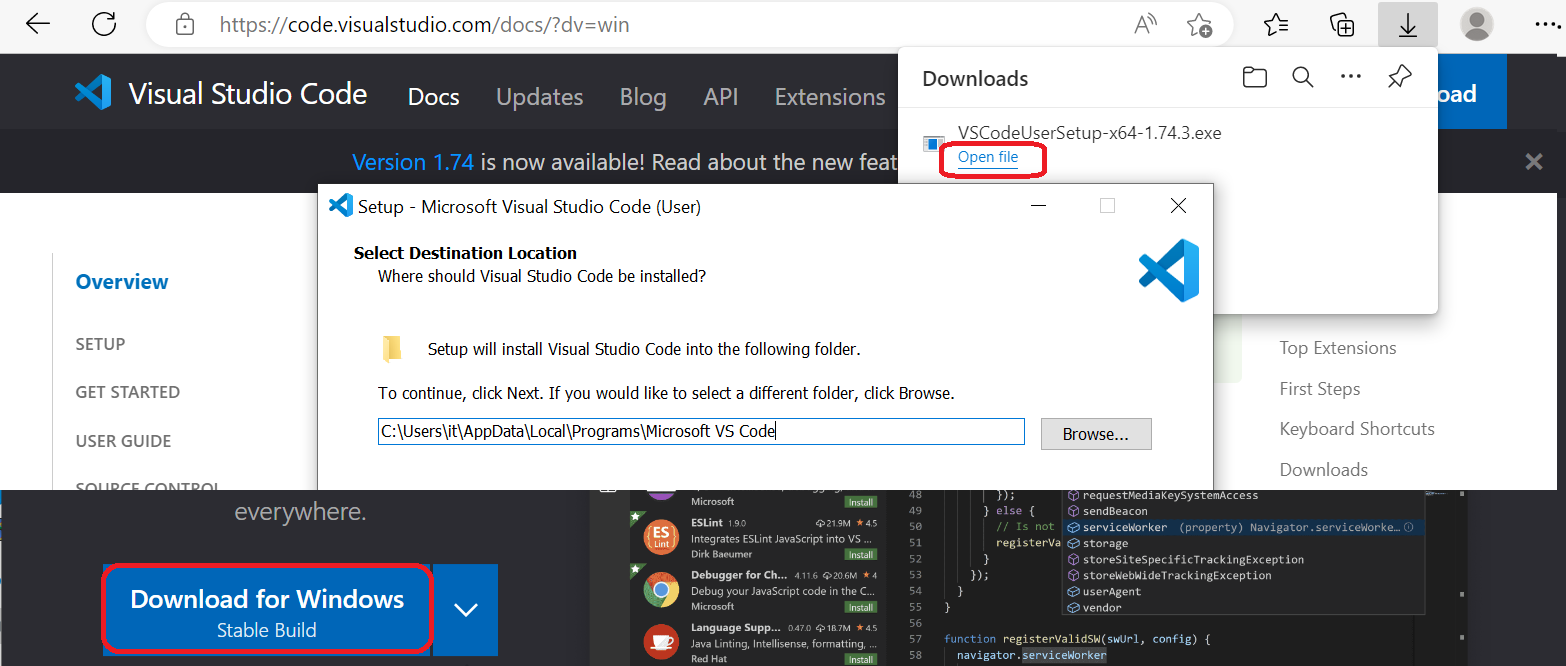Click the Open file link for VSCodeUserSetup
Image resolution: width=1566 pixels, height=666 pixels.
tap(988, 157)
